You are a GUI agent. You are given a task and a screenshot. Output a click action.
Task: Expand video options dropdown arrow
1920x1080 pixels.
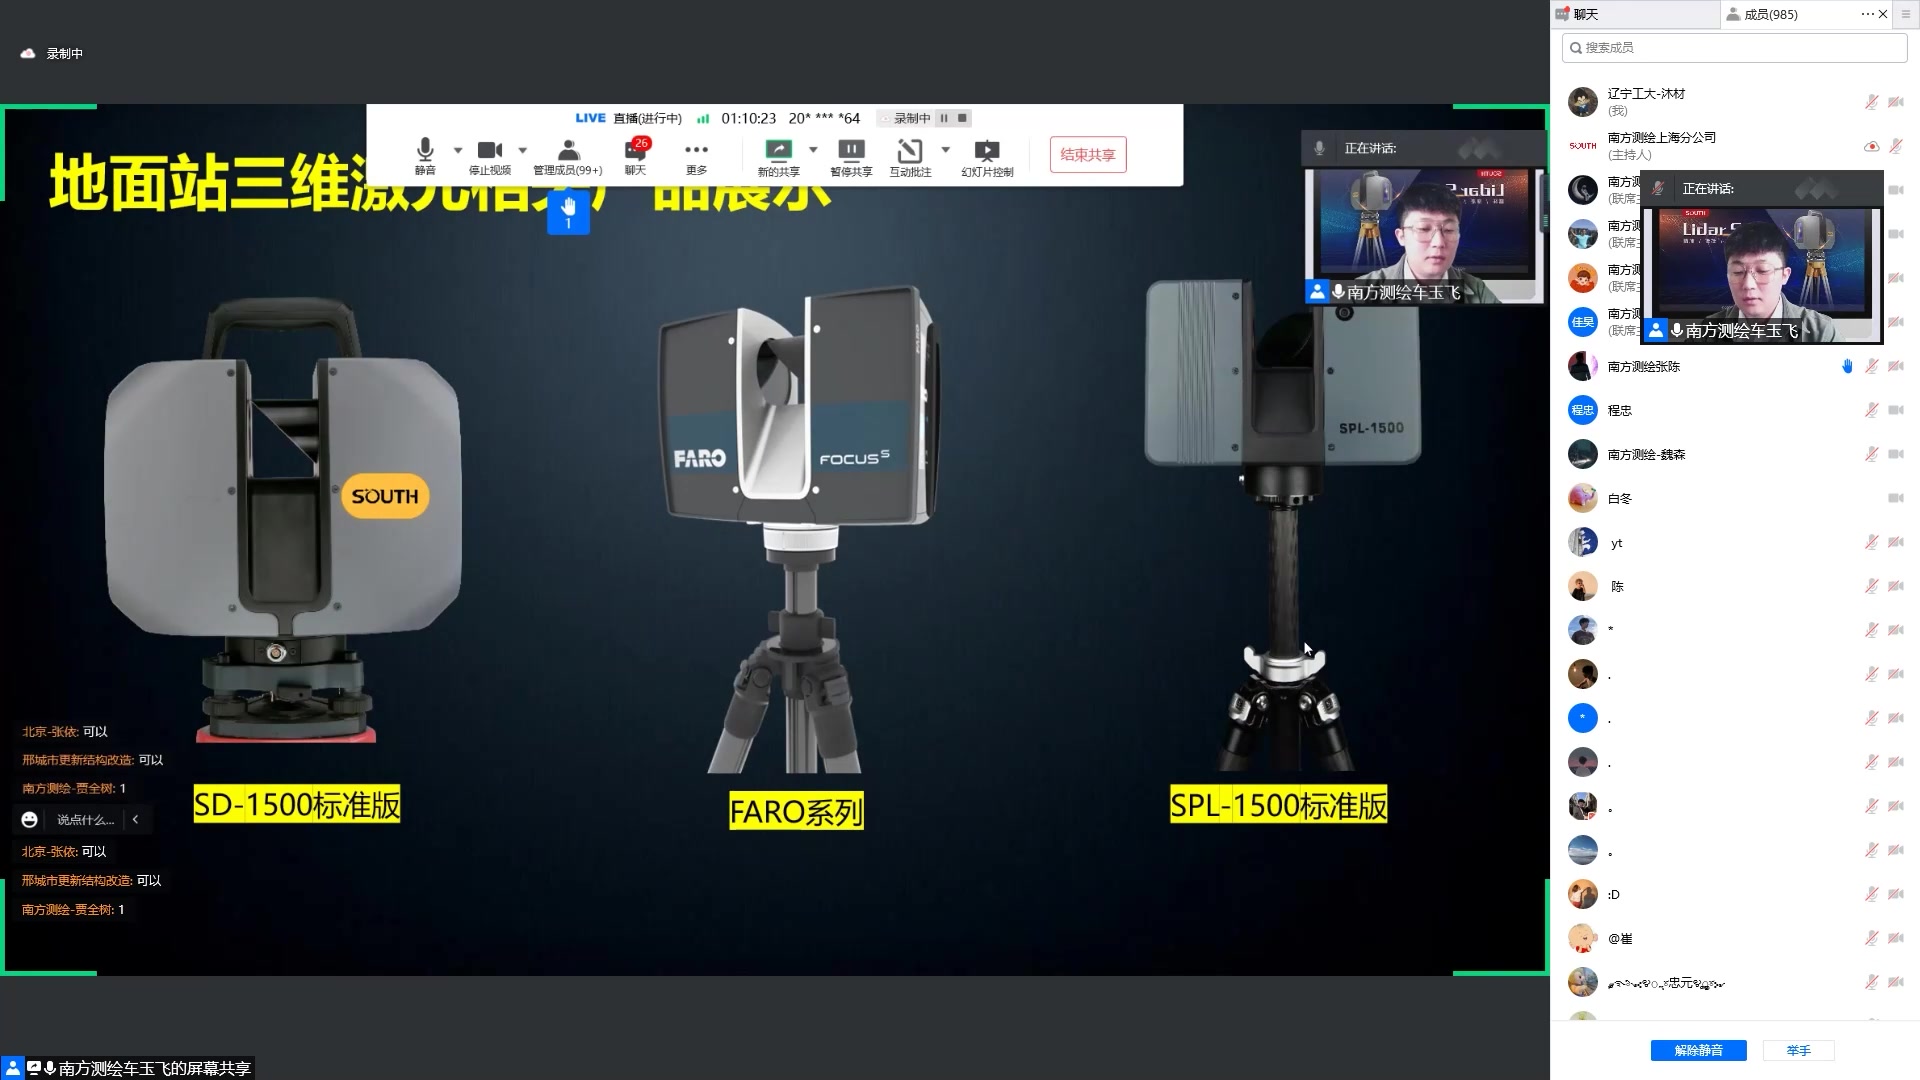click(x=522, y=150)
